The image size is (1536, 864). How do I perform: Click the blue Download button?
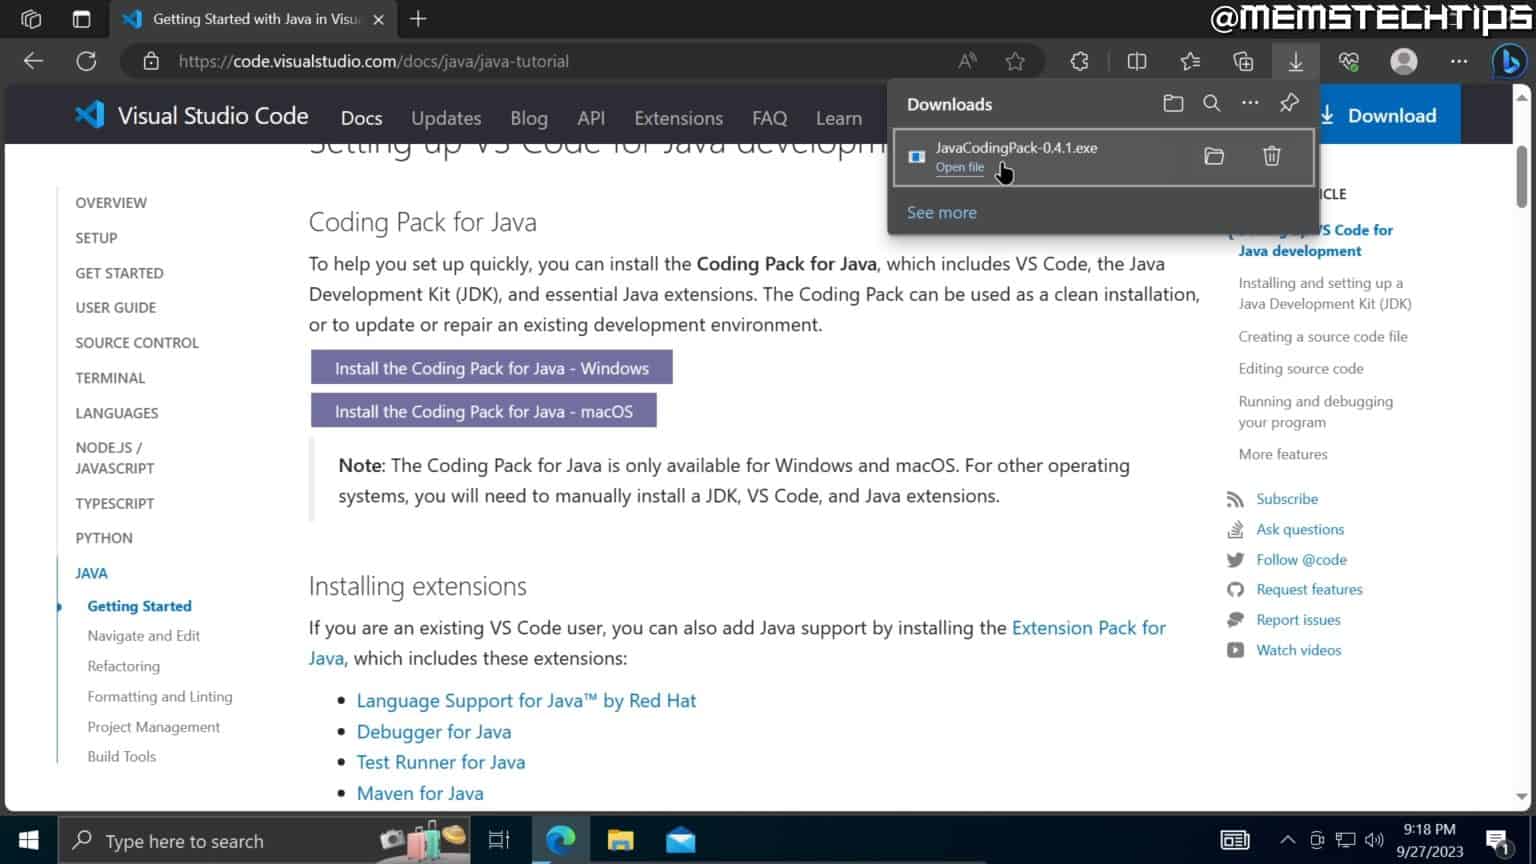click(x=1389, y=115)
